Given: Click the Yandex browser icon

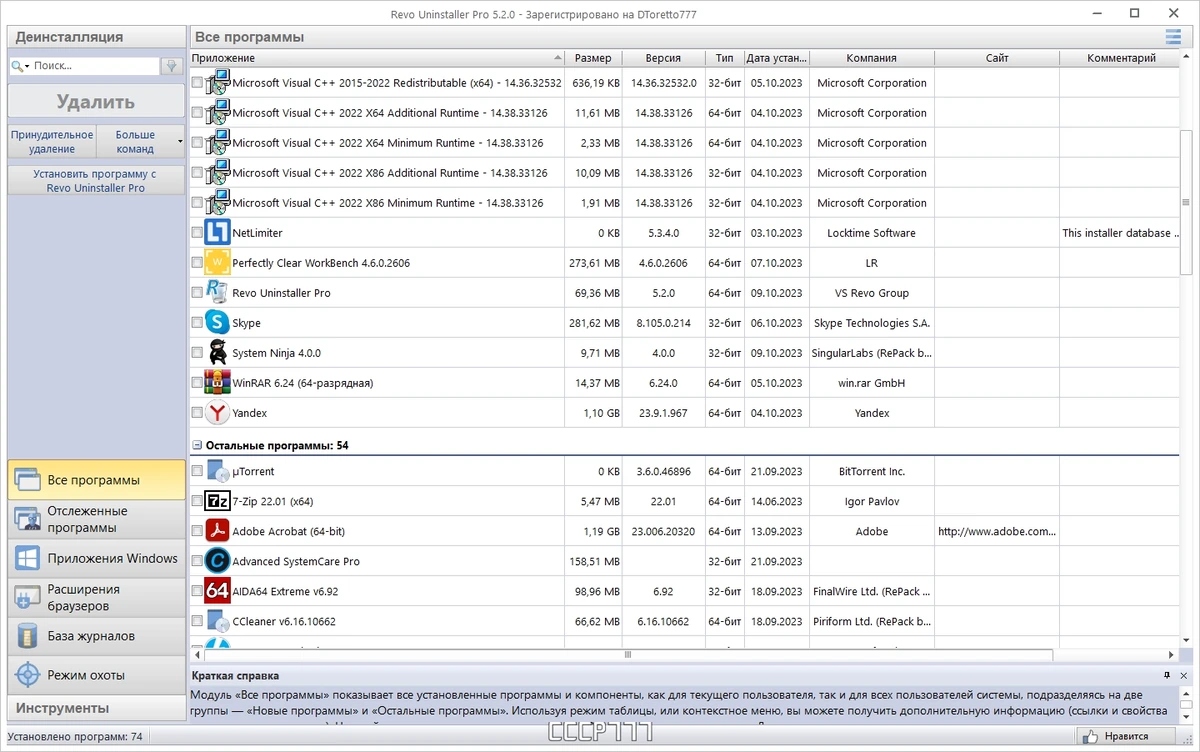Looking at the screenshot, I should (x=217, y=413).
